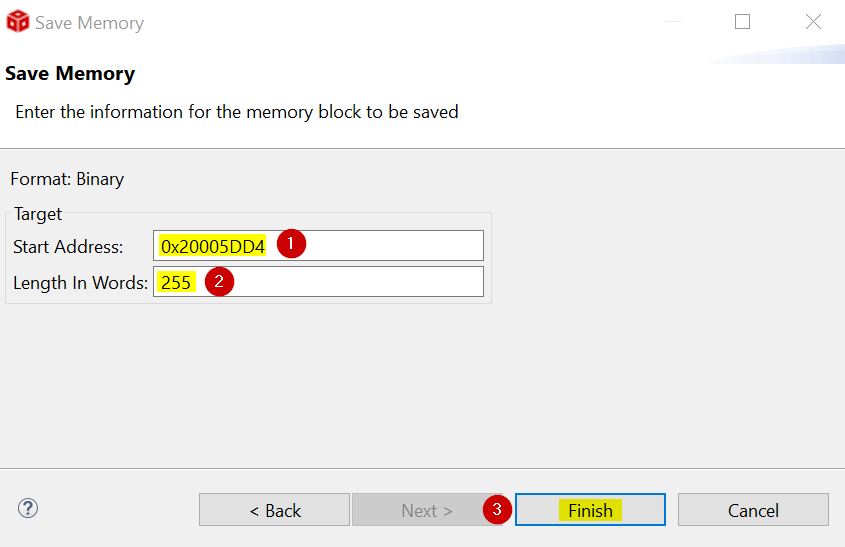This screenshot has height=547, width=845.
Task: Click the Length In Words label text
Action: tap(80, 283)
